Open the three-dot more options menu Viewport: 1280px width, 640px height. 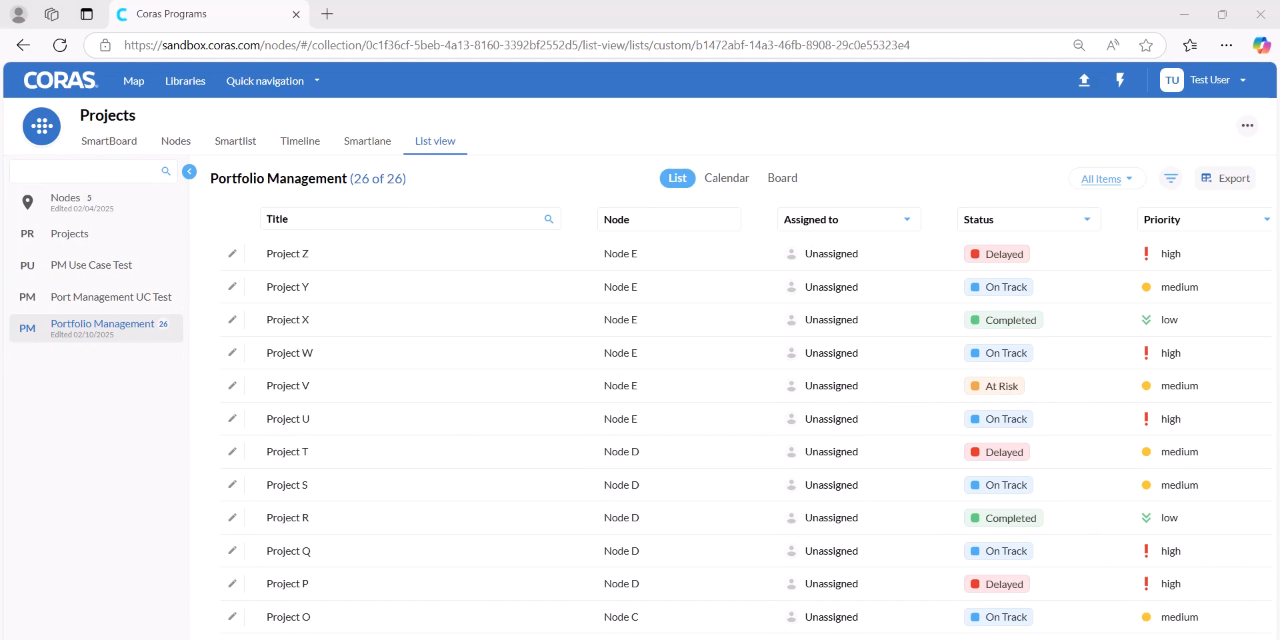click(1247, 125)
